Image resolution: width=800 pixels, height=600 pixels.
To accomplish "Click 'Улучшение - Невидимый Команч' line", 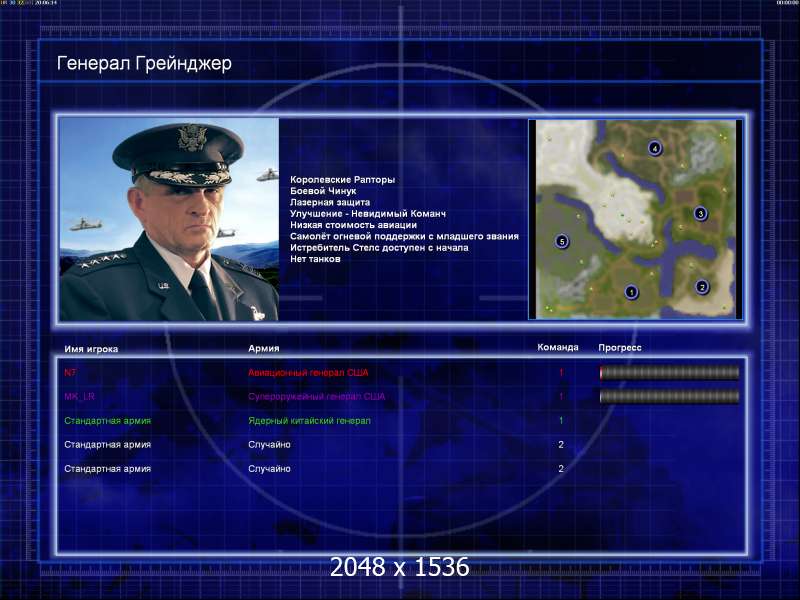I will click(x=368, y=213).
